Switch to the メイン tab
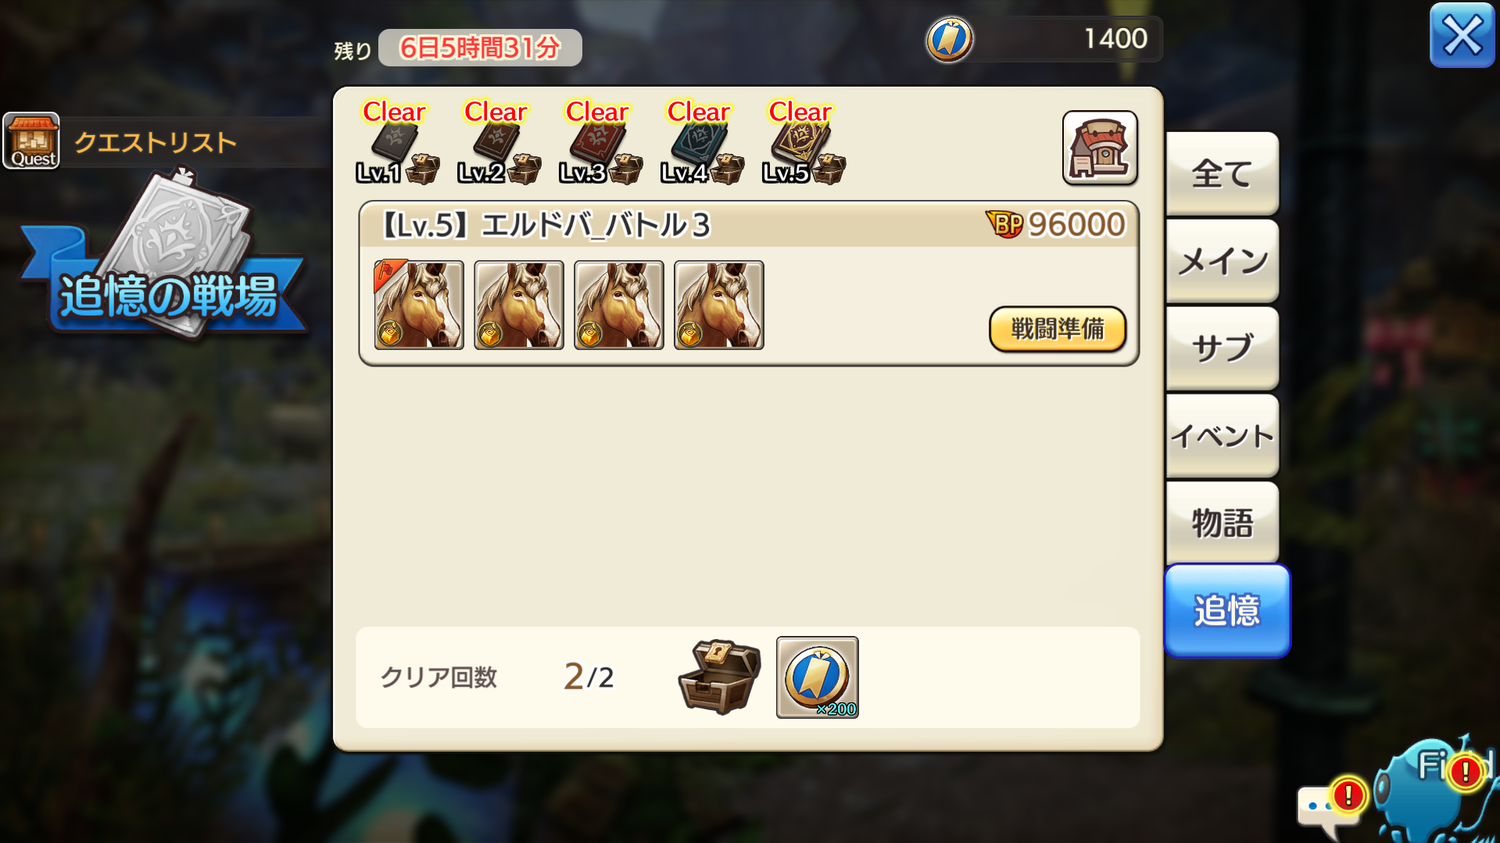 click(1222, 261)
